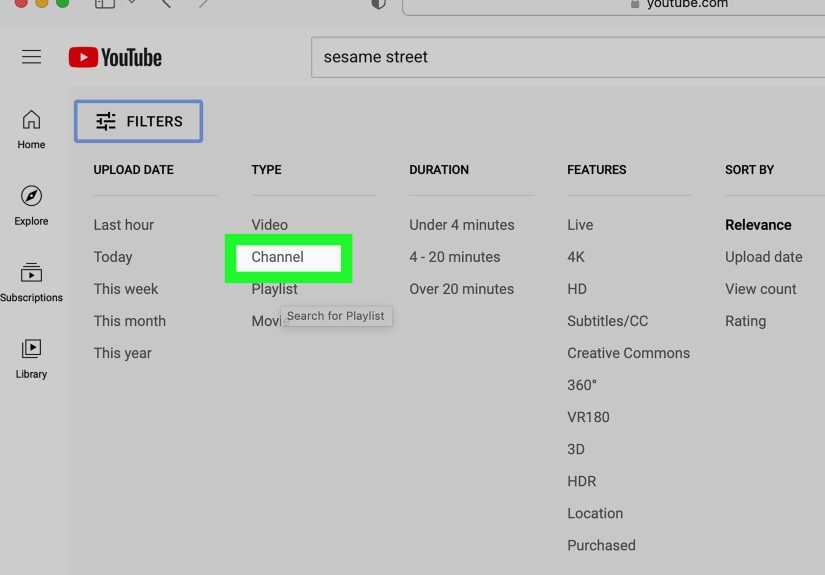Filter by Last hour upload date

[124, 225]
